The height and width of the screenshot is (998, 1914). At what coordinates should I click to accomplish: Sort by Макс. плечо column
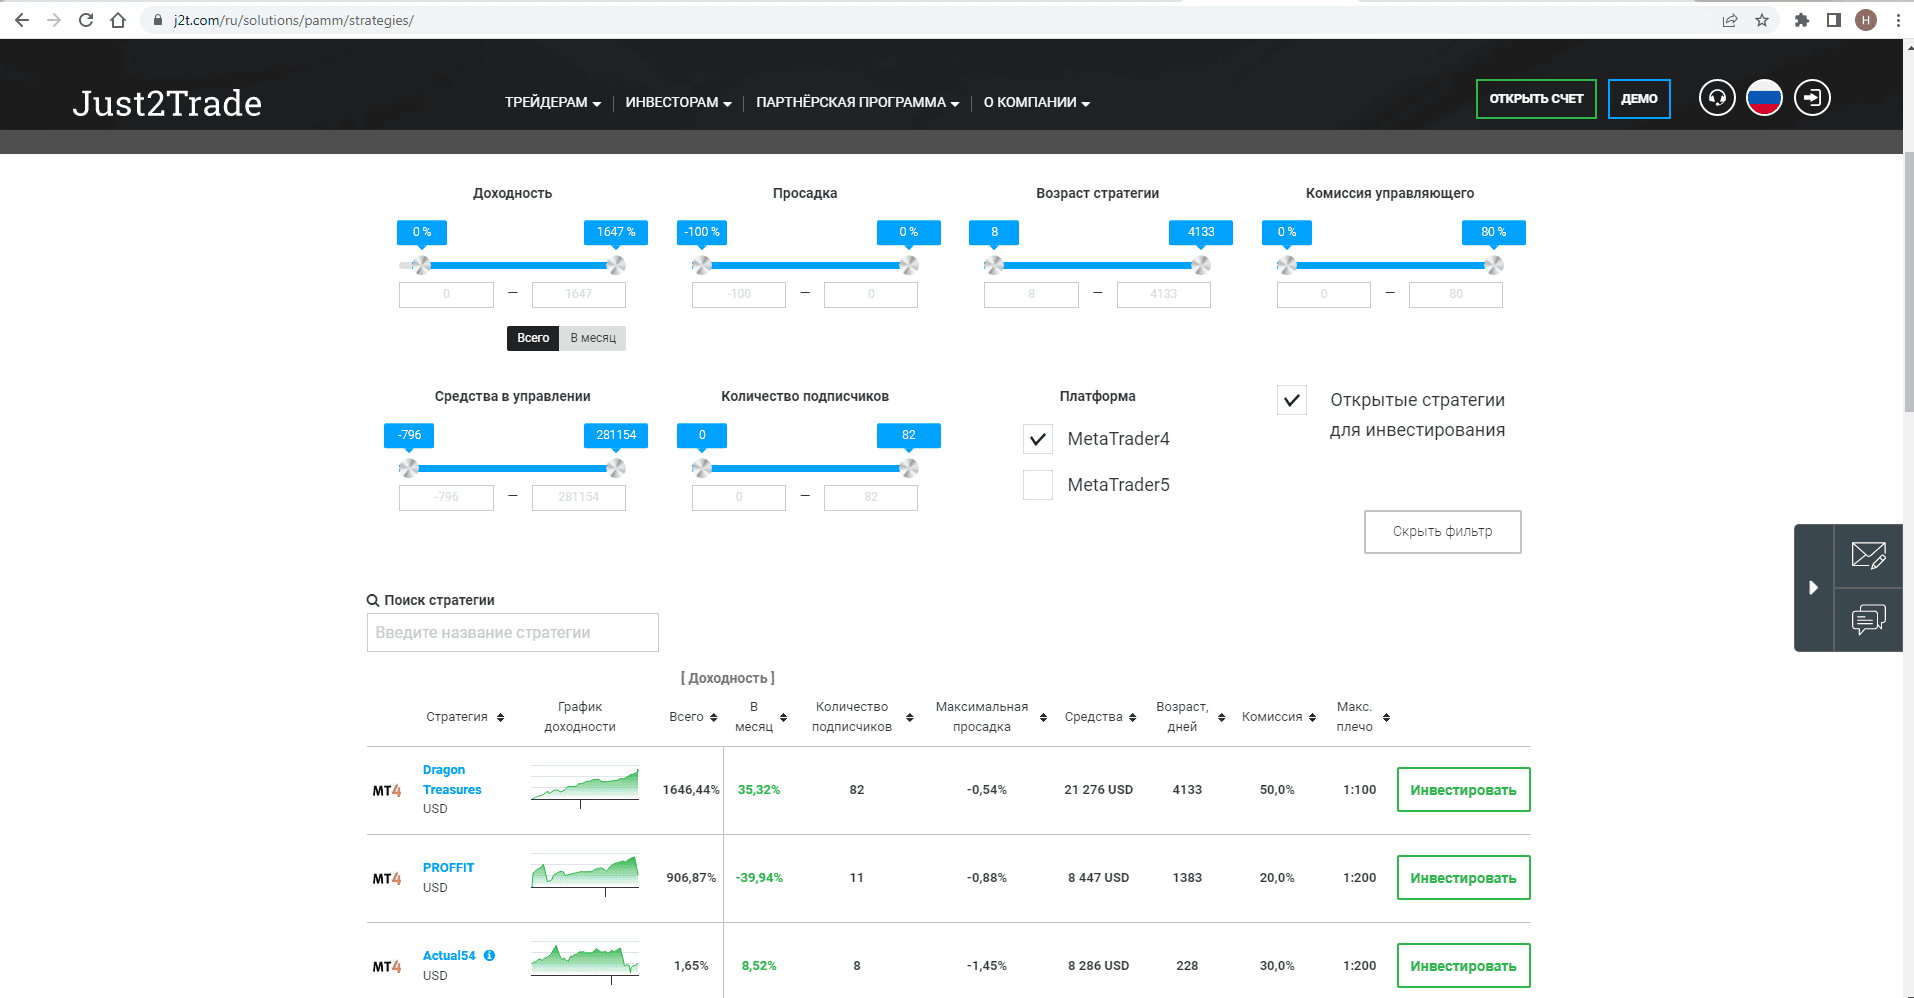(x=1386, y=717)
